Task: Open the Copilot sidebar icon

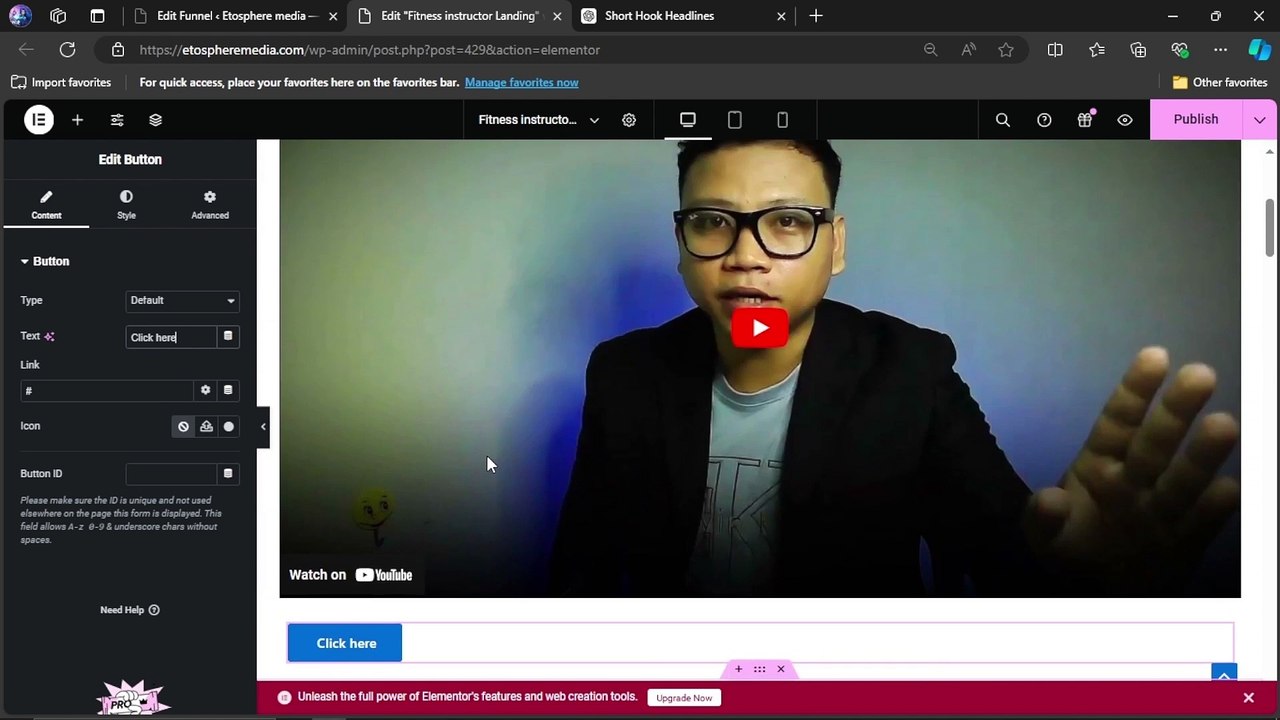Action: (1259, 50)
